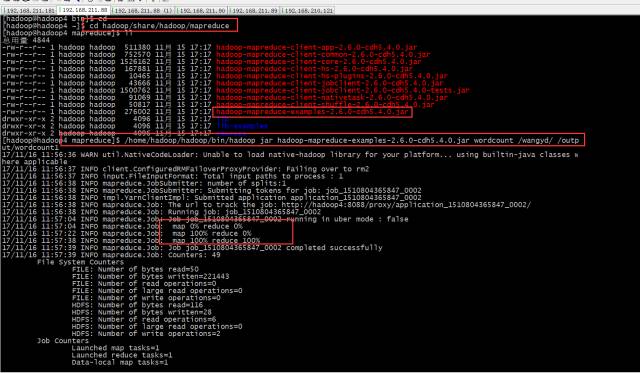Click the 'File System Counters' heading
The height and width of the screenshot is (373, 640).
pyautogui.click(x=80, y=262)
